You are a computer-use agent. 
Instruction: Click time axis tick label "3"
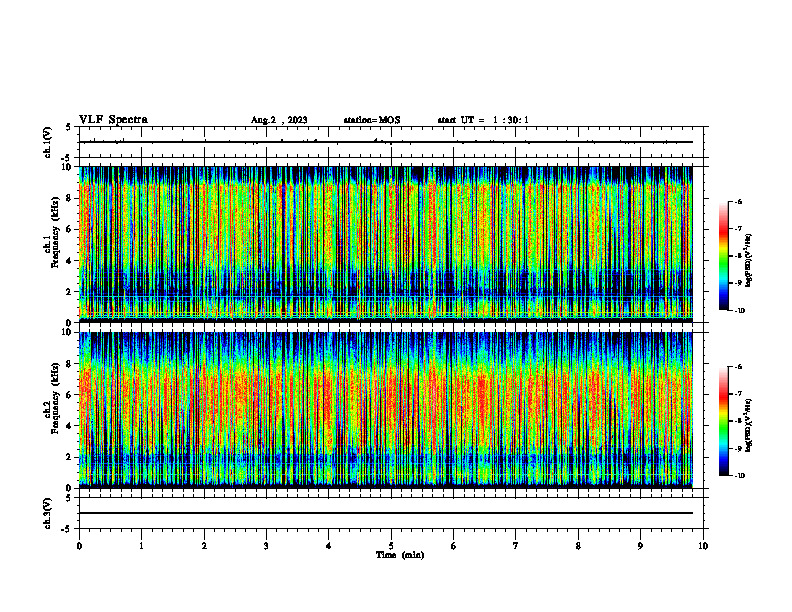[266, 546]
